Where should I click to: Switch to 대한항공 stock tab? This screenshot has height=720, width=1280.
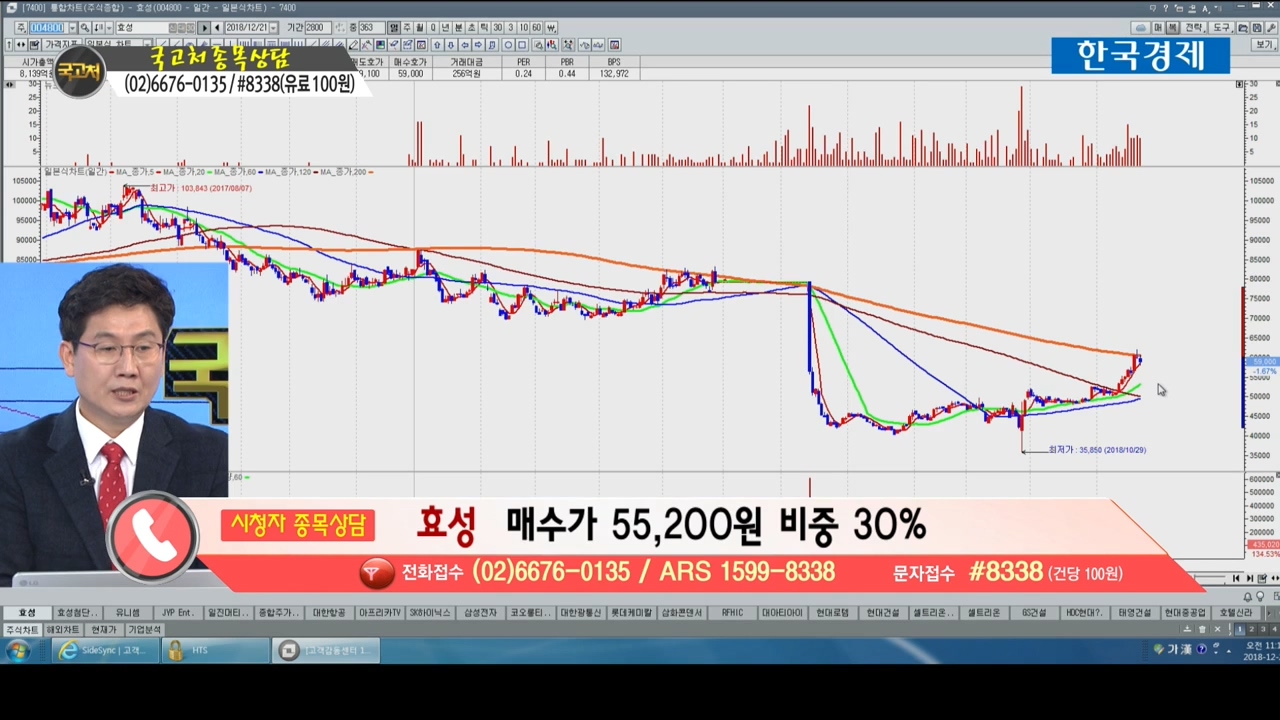click(x=329, y=612)
